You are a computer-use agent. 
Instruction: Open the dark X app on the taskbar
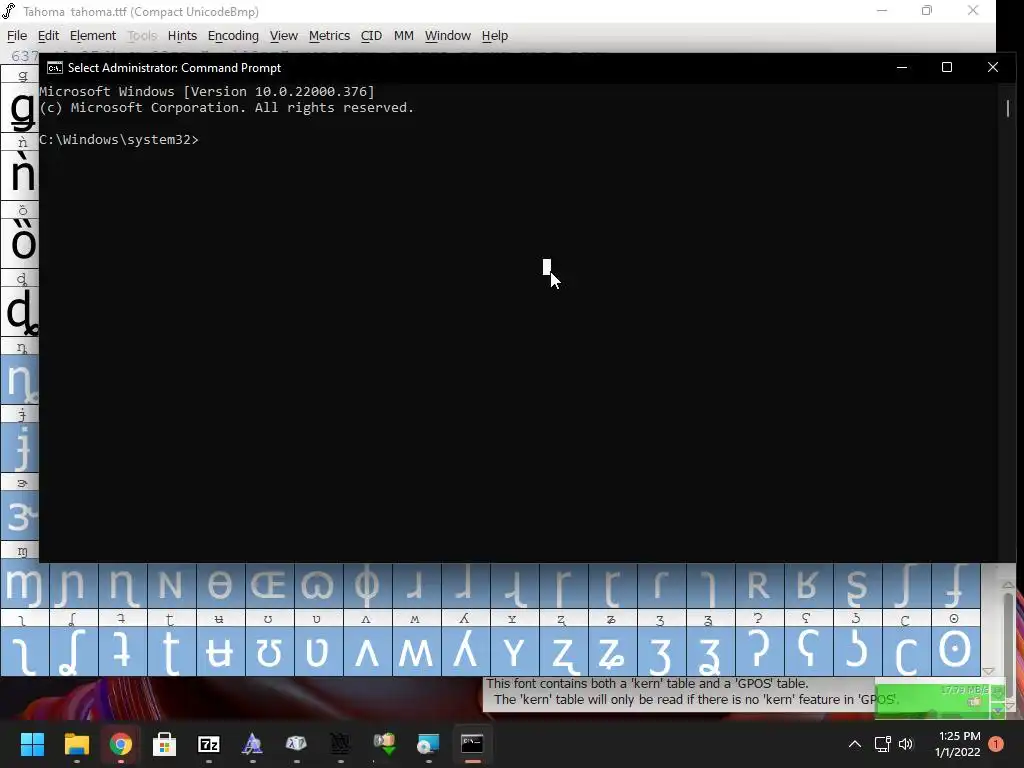340,744
